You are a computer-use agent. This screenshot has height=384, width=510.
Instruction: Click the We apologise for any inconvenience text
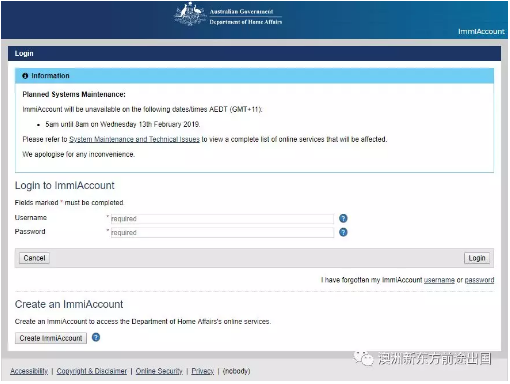pos(79,154)
